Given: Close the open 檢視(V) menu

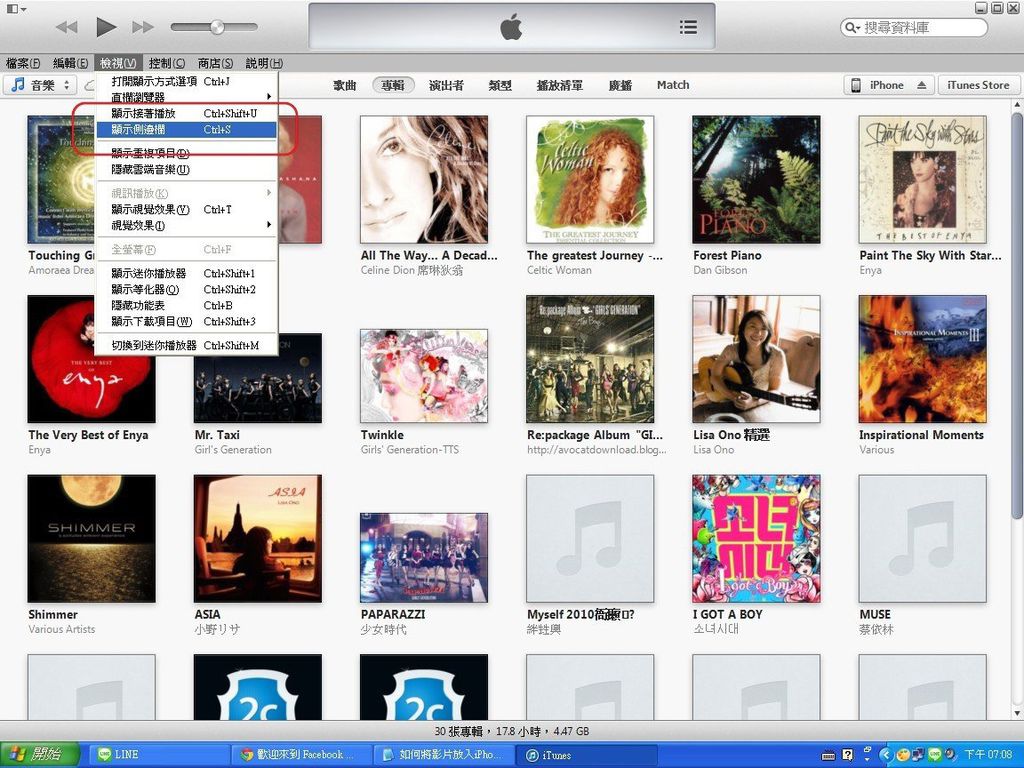Looking at the screenshot, I should click(118, 63).
